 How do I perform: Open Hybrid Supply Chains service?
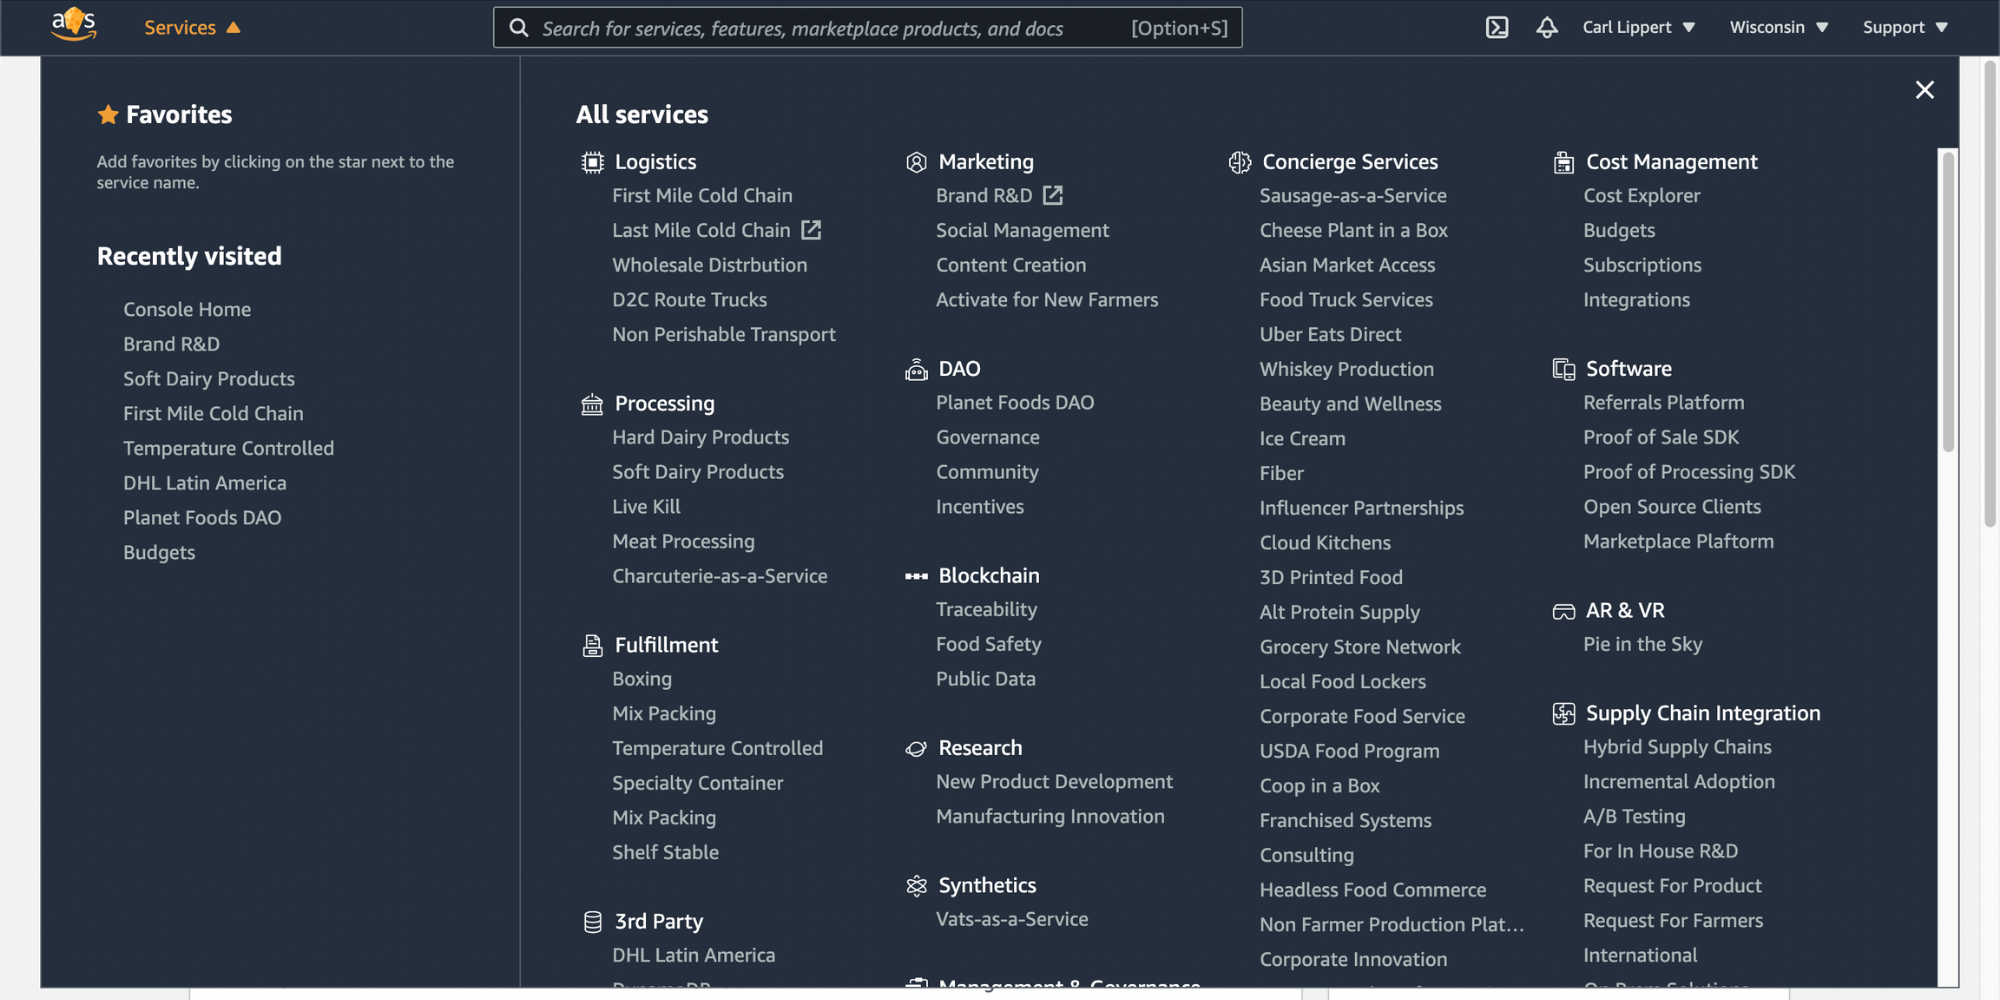pos(1678,747)
